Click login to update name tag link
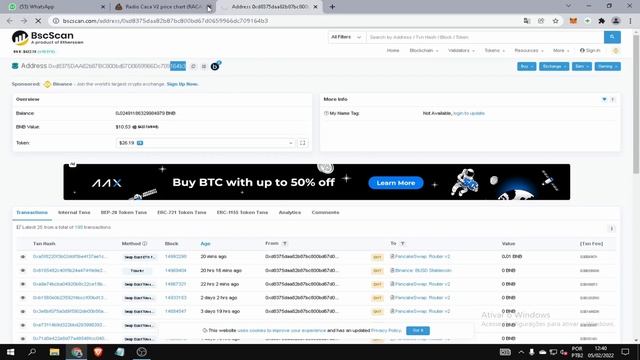Viewport: 640px width, 360px height. [469, 113]
